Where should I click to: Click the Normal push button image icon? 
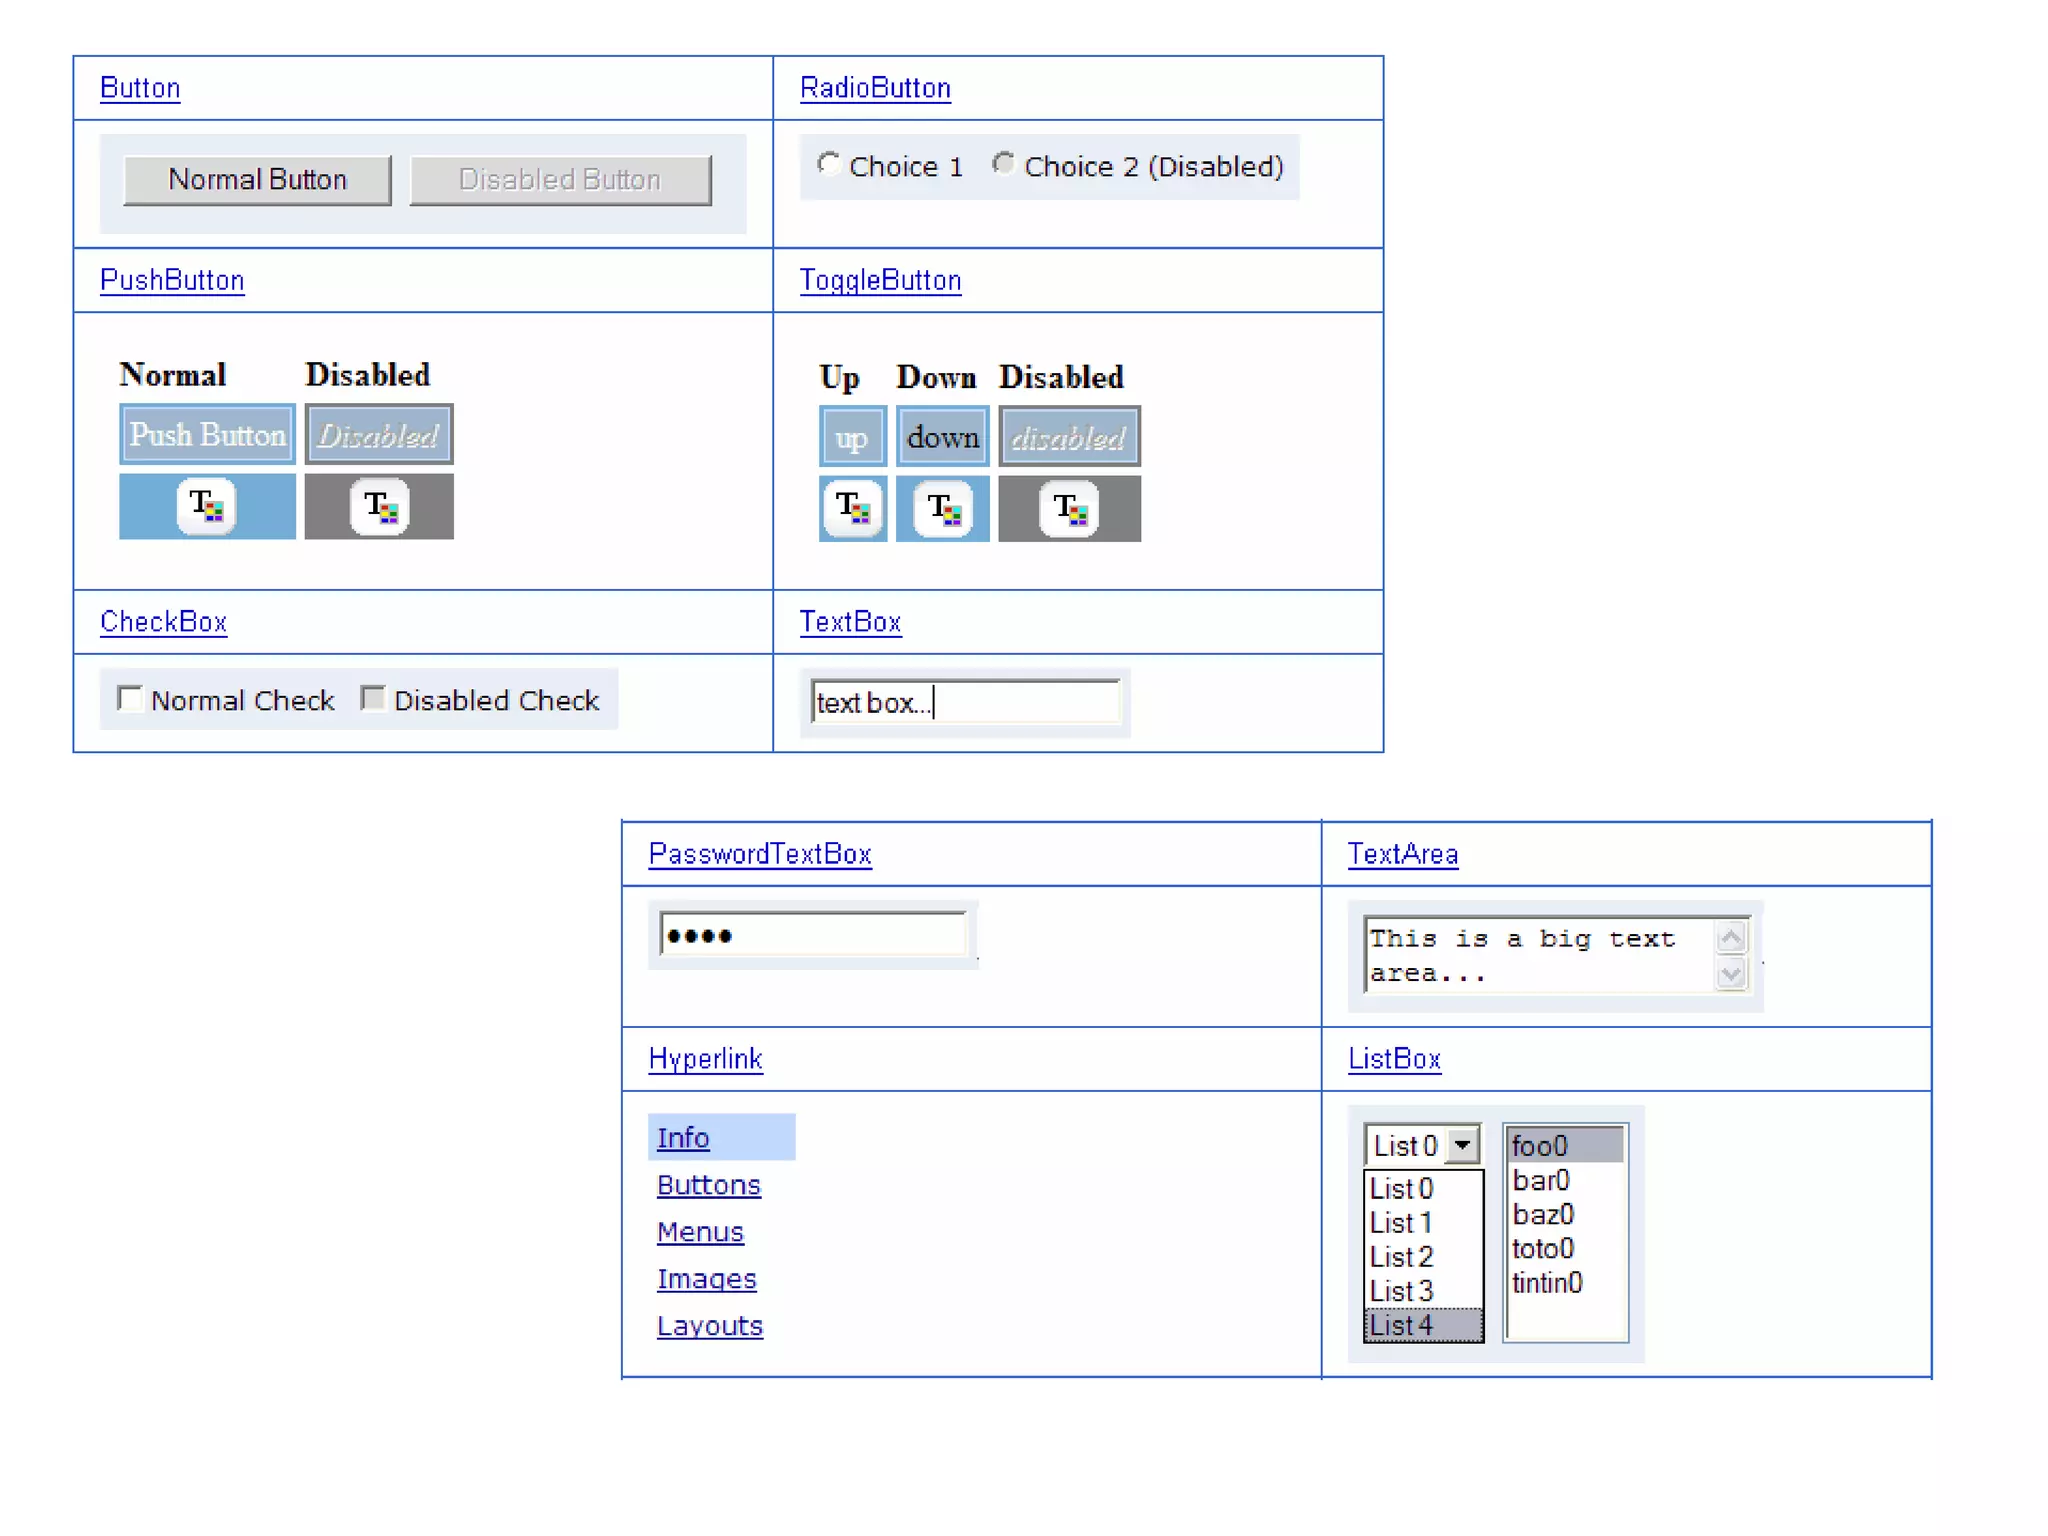pos(207,506)
